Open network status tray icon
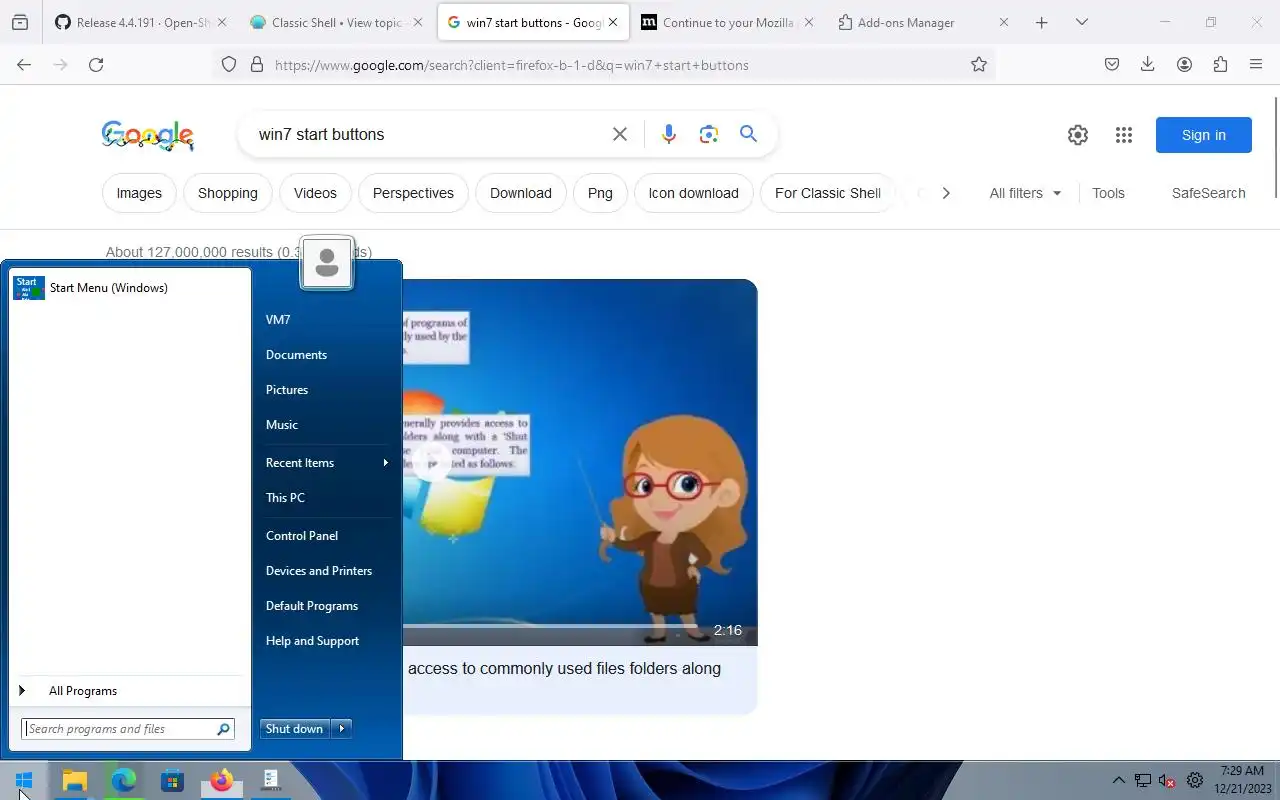The width and height of the screenshot is (1280, 800). [x=1143, y=781]
